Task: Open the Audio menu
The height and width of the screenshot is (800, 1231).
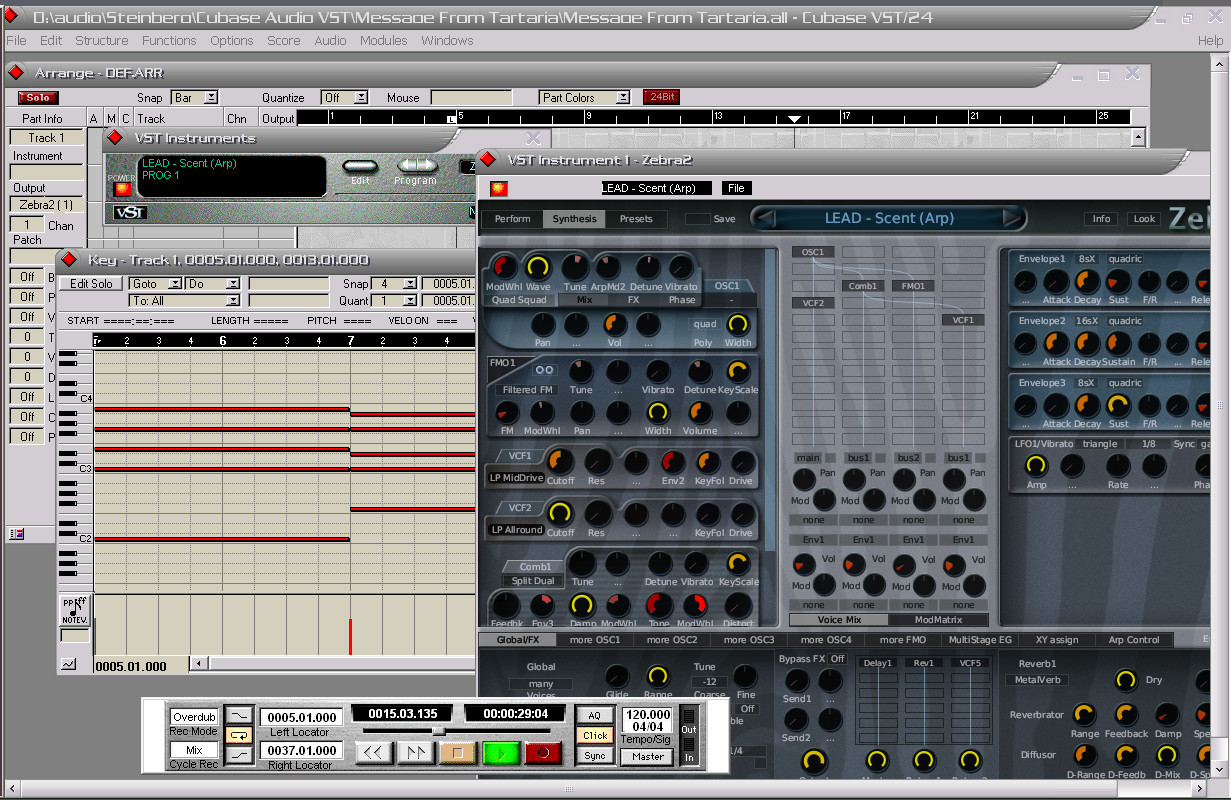Action: pyautogui.click(x=330, y=40)
